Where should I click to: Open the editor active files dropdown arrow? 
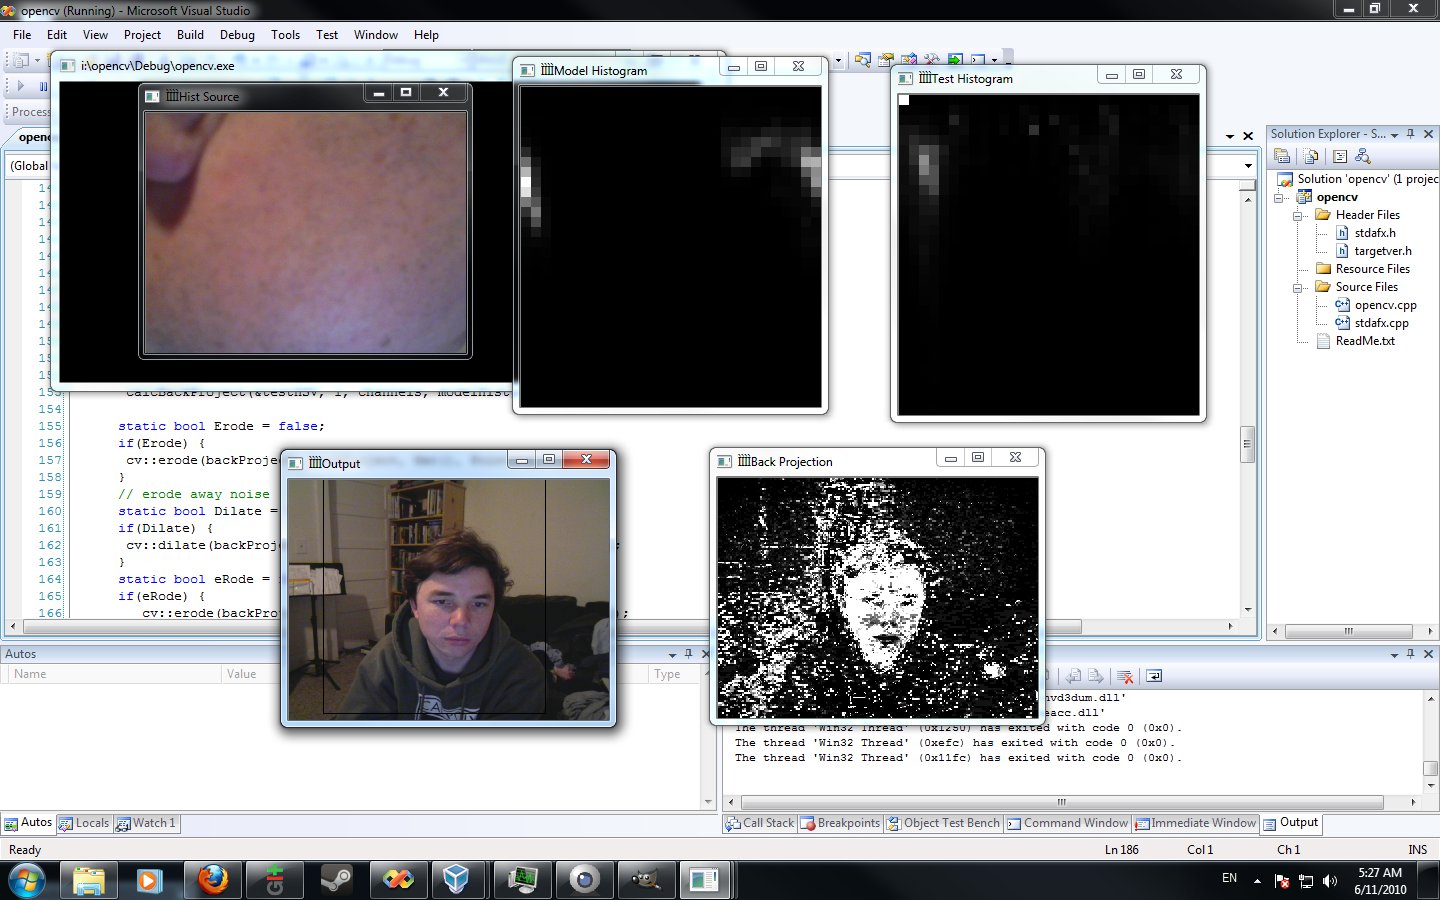(x=1230, y=136)
